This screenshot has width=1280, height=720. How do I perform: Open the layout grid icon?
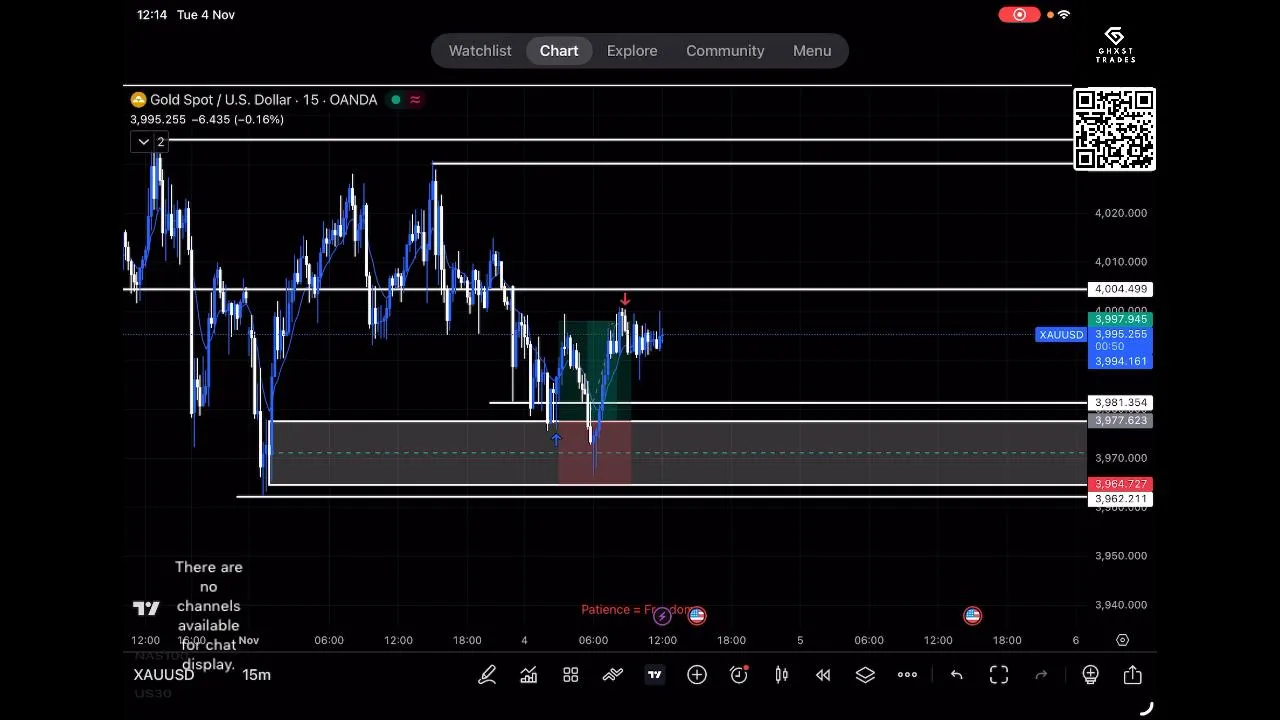(x=571, y=675)
